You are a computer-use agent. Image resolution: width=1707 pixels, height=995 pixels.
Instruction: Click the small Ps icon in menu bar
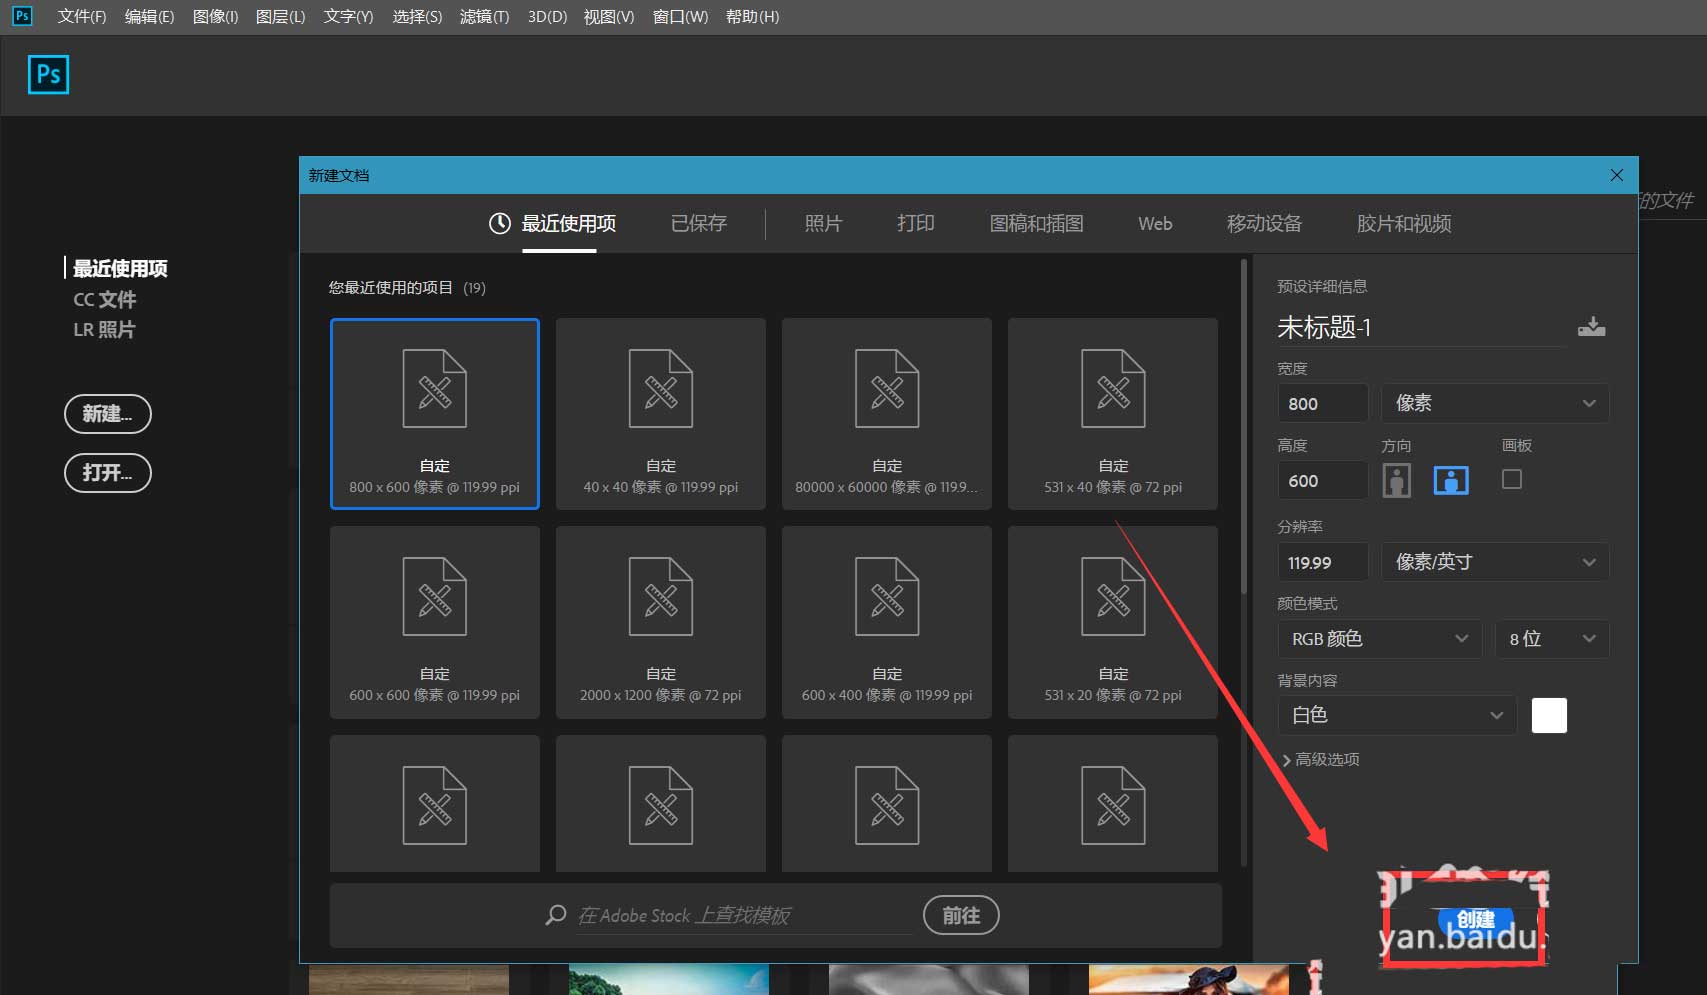click(22, 16)
